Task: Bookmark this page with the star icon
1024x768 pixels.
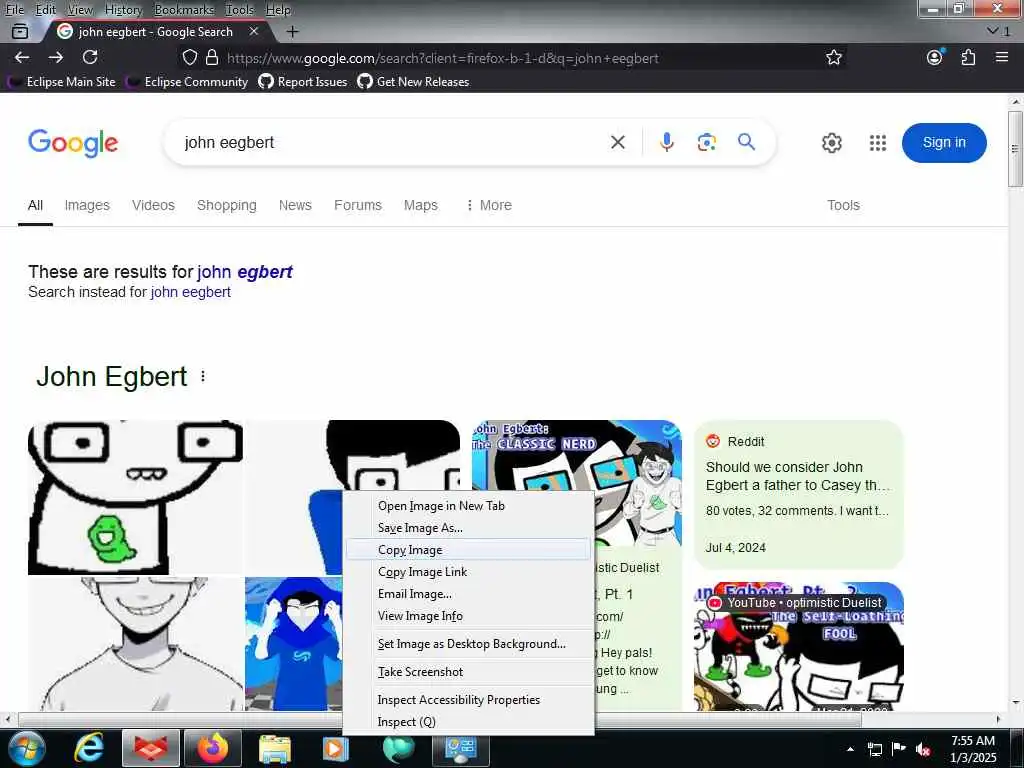Action: pos(833,57)
